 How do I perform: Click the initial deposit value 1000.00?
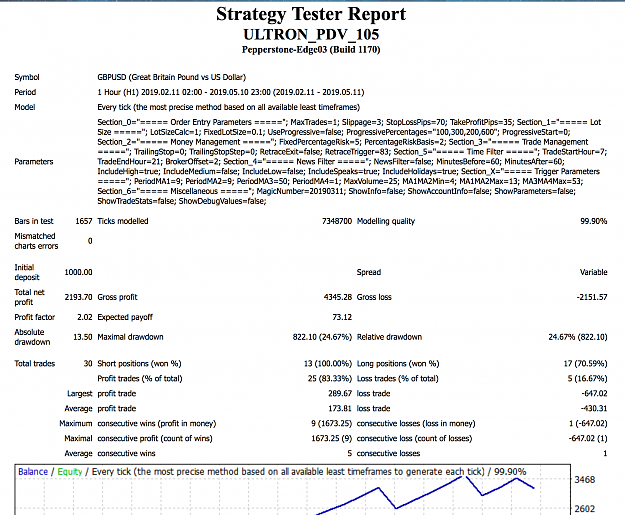(79, 272)
